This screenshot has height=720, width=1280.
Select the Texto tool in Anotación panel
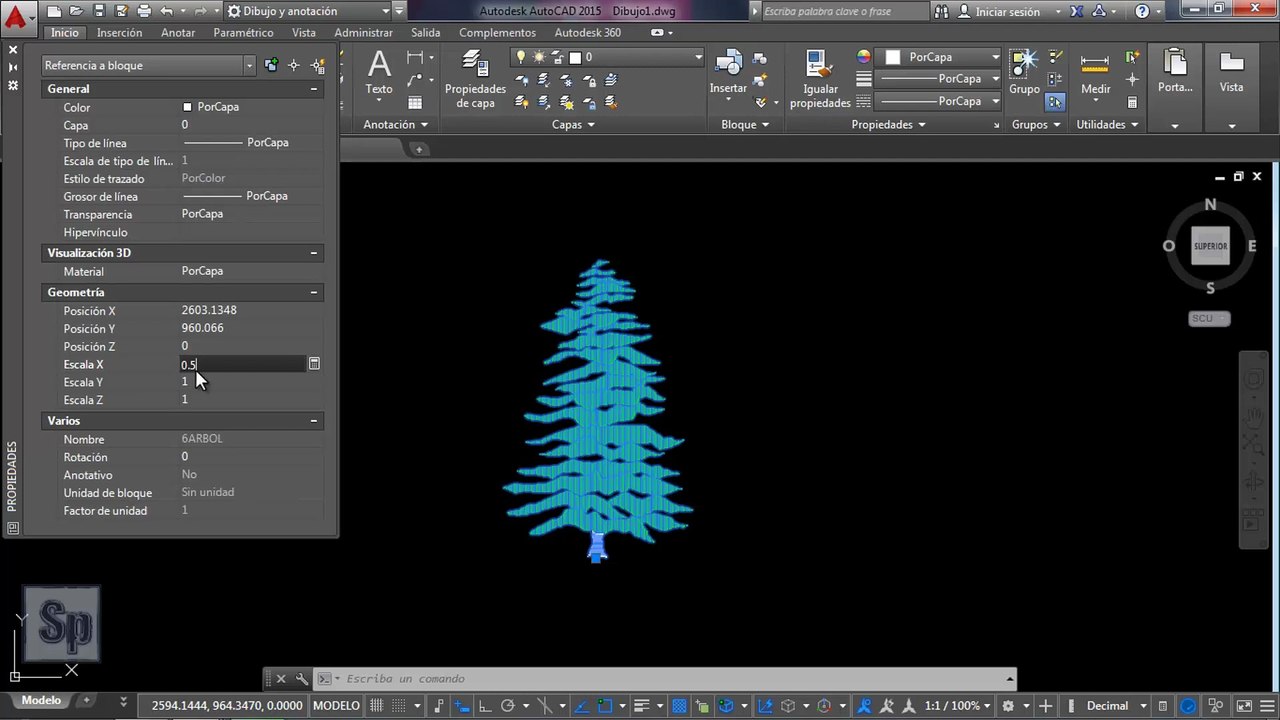(x=379, y=74)
